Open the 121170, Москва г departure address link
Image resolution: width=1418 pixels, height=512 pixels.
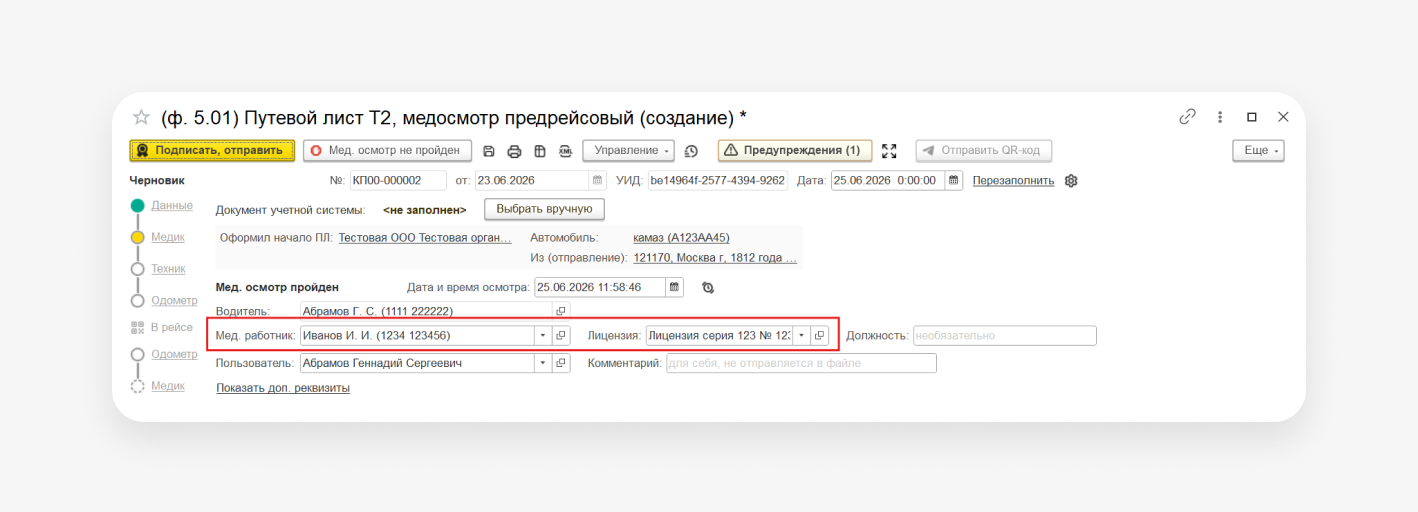715,258
